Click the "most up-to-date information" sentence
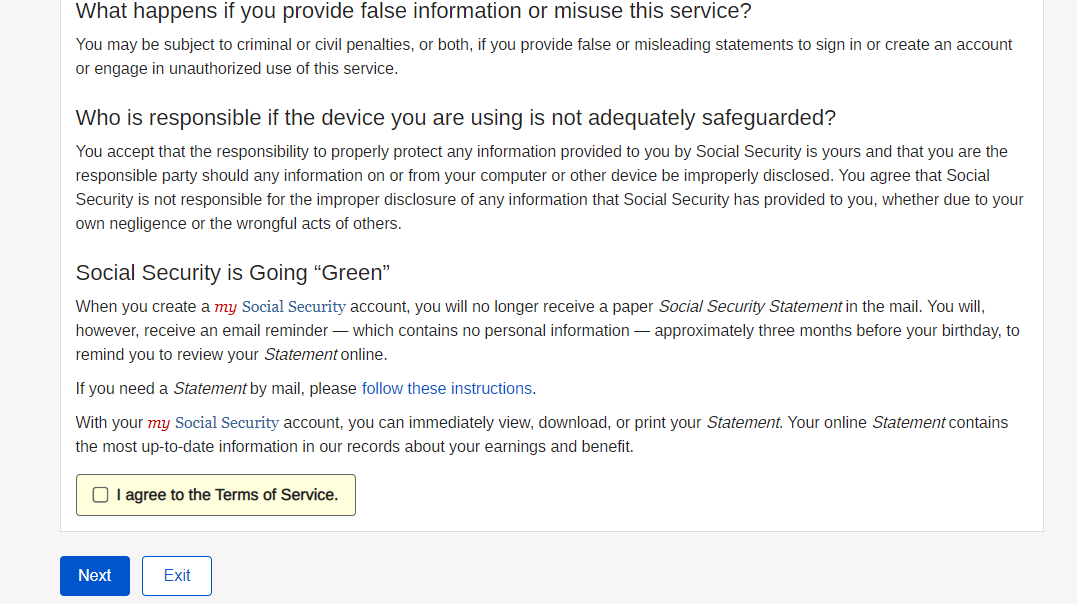1077x604 pixels. coord(354,447)
